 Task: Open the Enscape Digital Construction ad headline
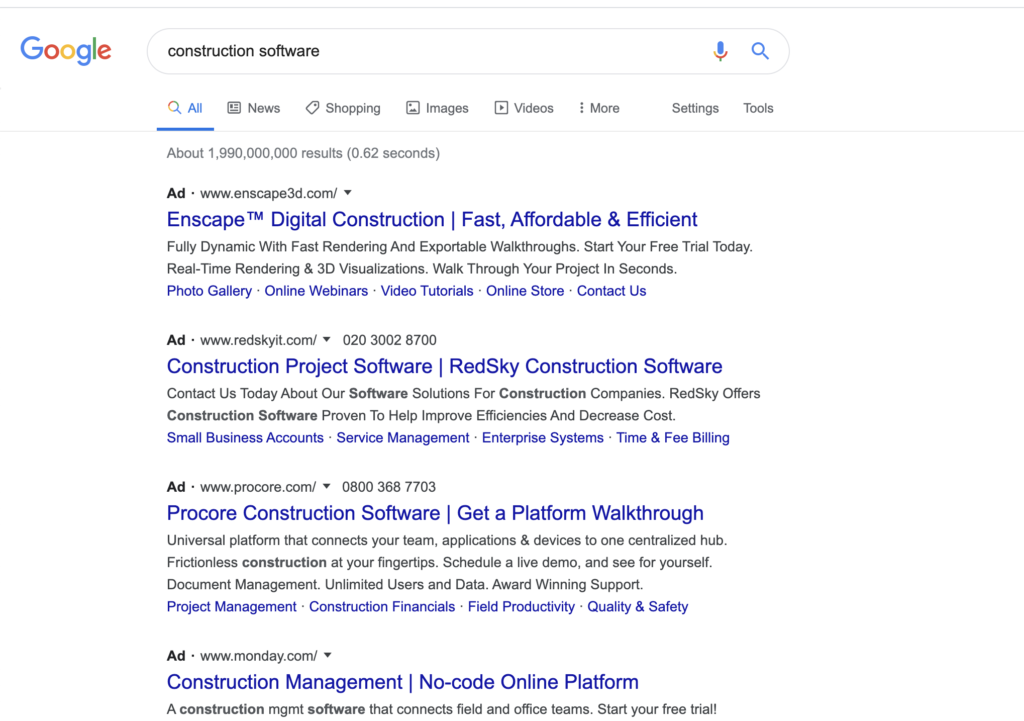(432, 219)
